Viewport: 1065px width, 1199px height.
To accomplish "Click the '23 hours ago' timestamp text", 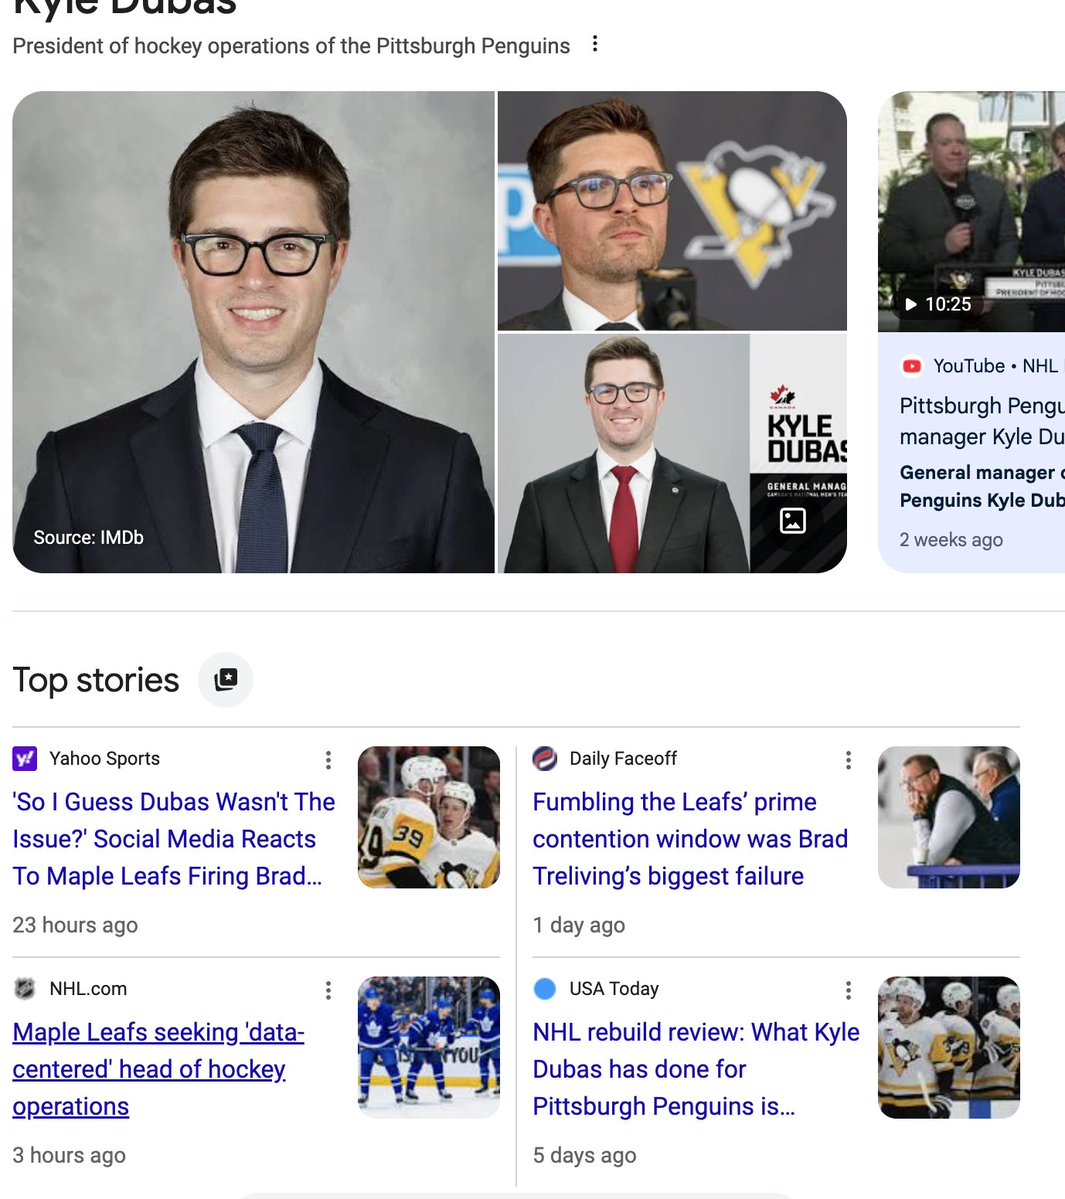I will (75, 925).
